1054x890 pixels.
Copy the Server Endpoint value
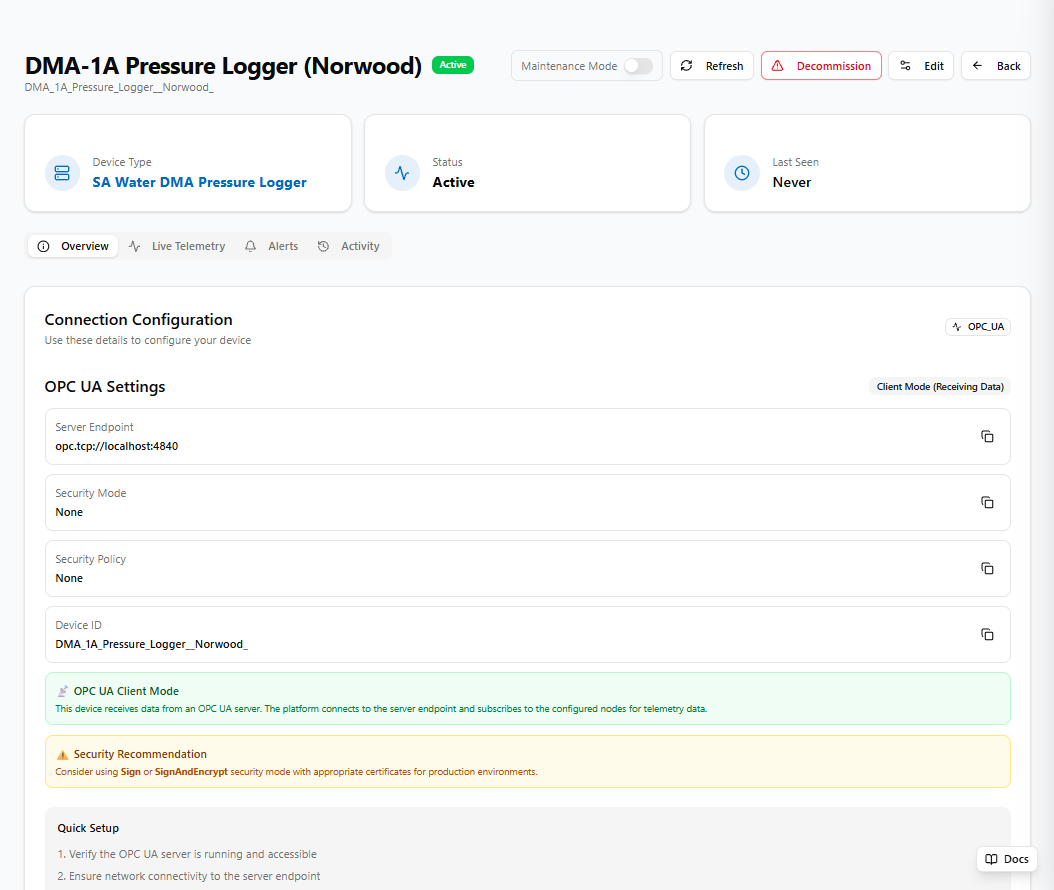coord(987,436)
